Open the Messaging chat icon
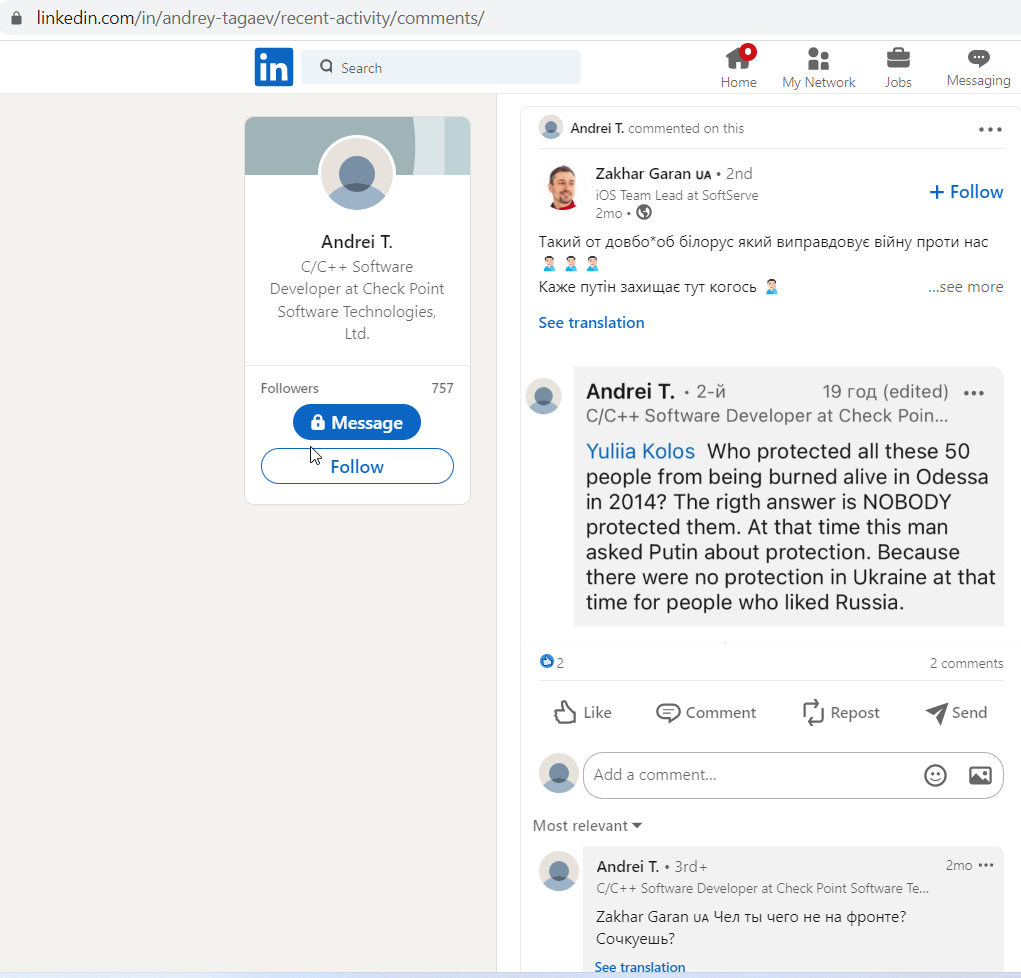The image size is (1021, 978). point(978,58)
